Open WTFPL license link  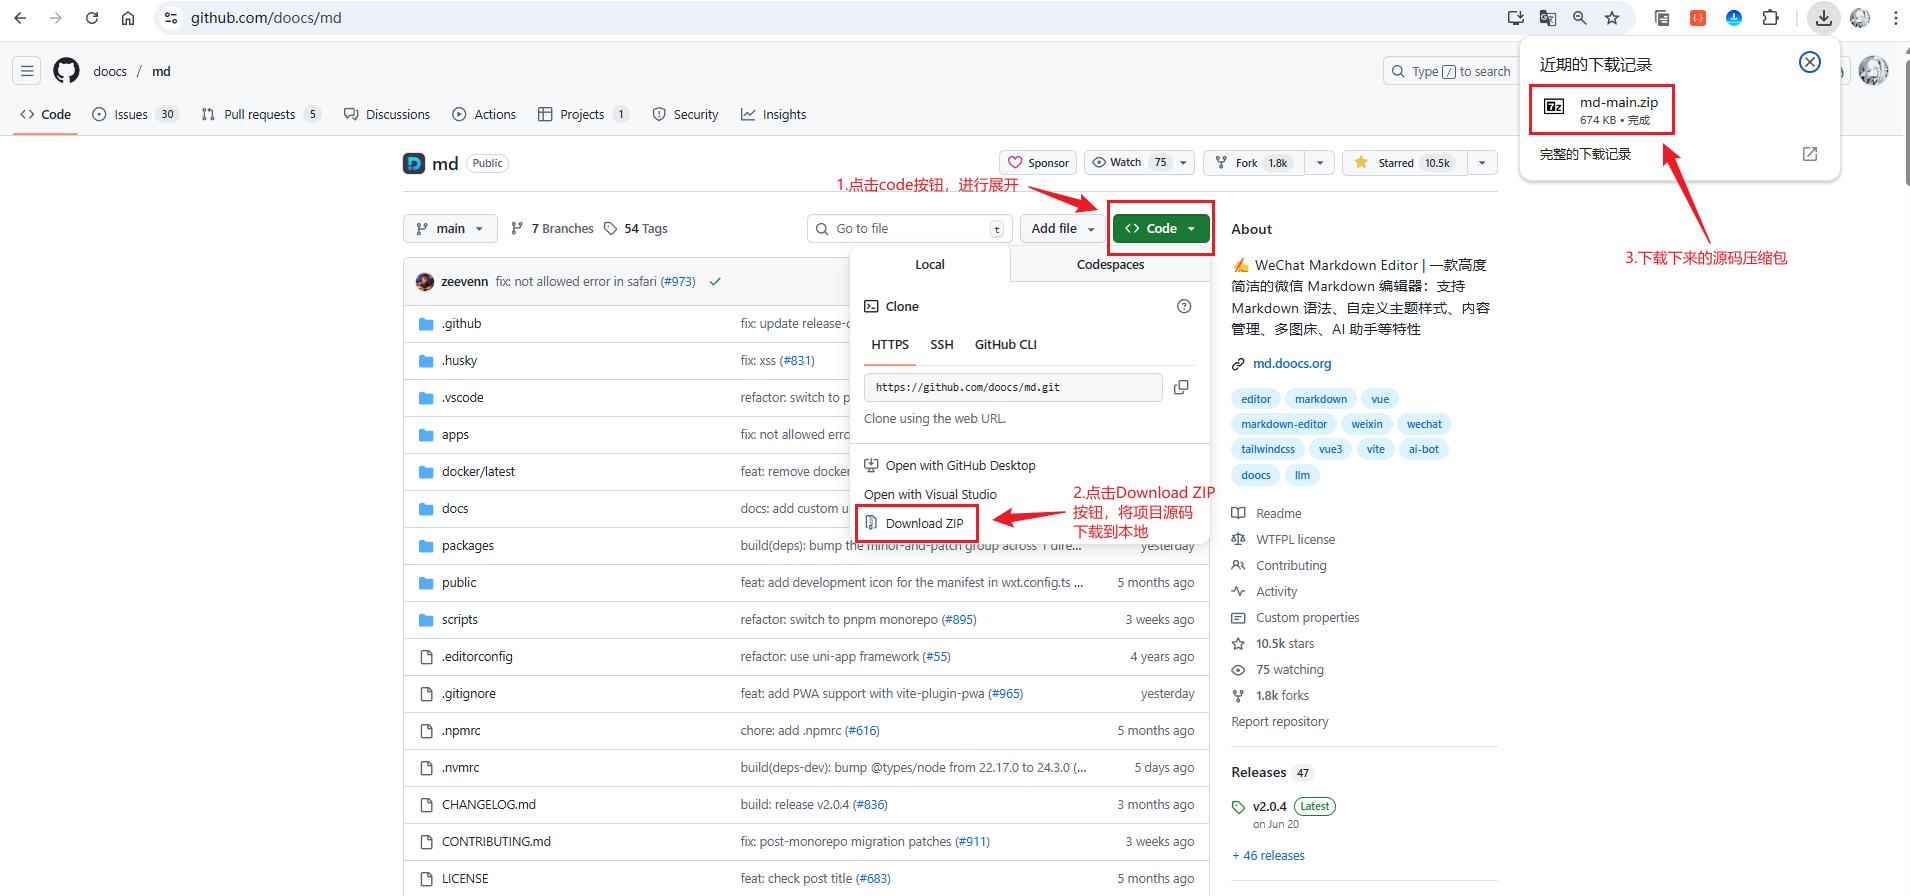point(1295,540)
